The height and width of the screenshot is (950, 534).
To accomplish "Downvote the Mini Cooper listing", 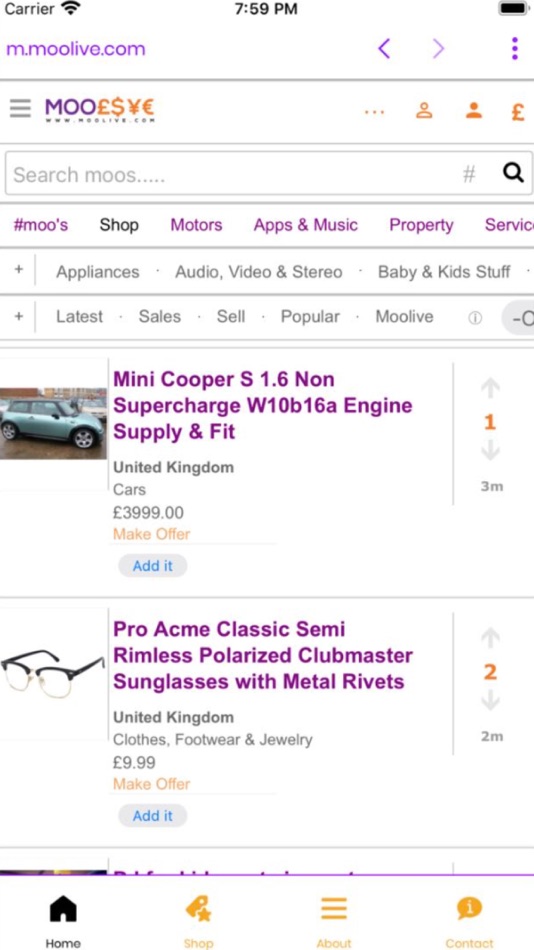I will pos(490,450).
